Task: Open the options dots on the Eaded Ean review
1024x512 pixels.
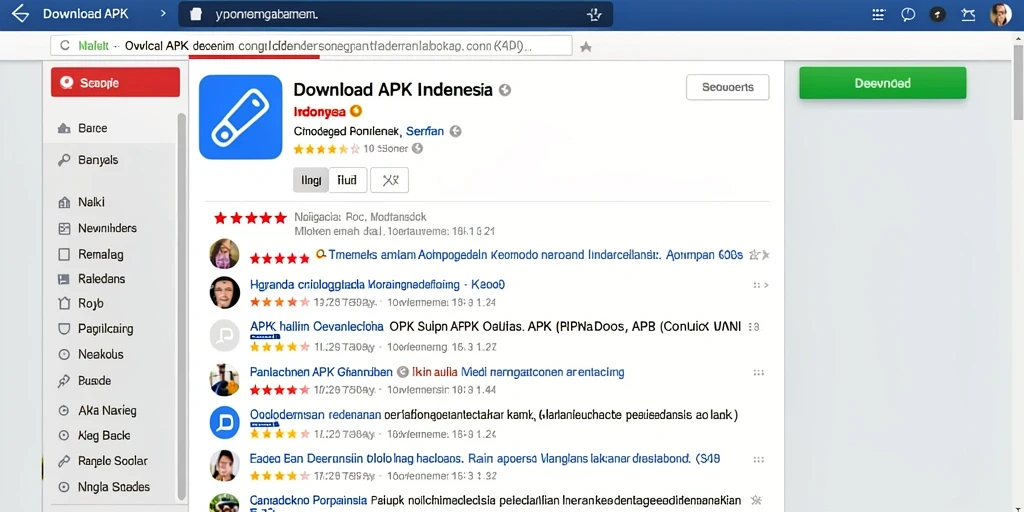Action: point(758,460)
